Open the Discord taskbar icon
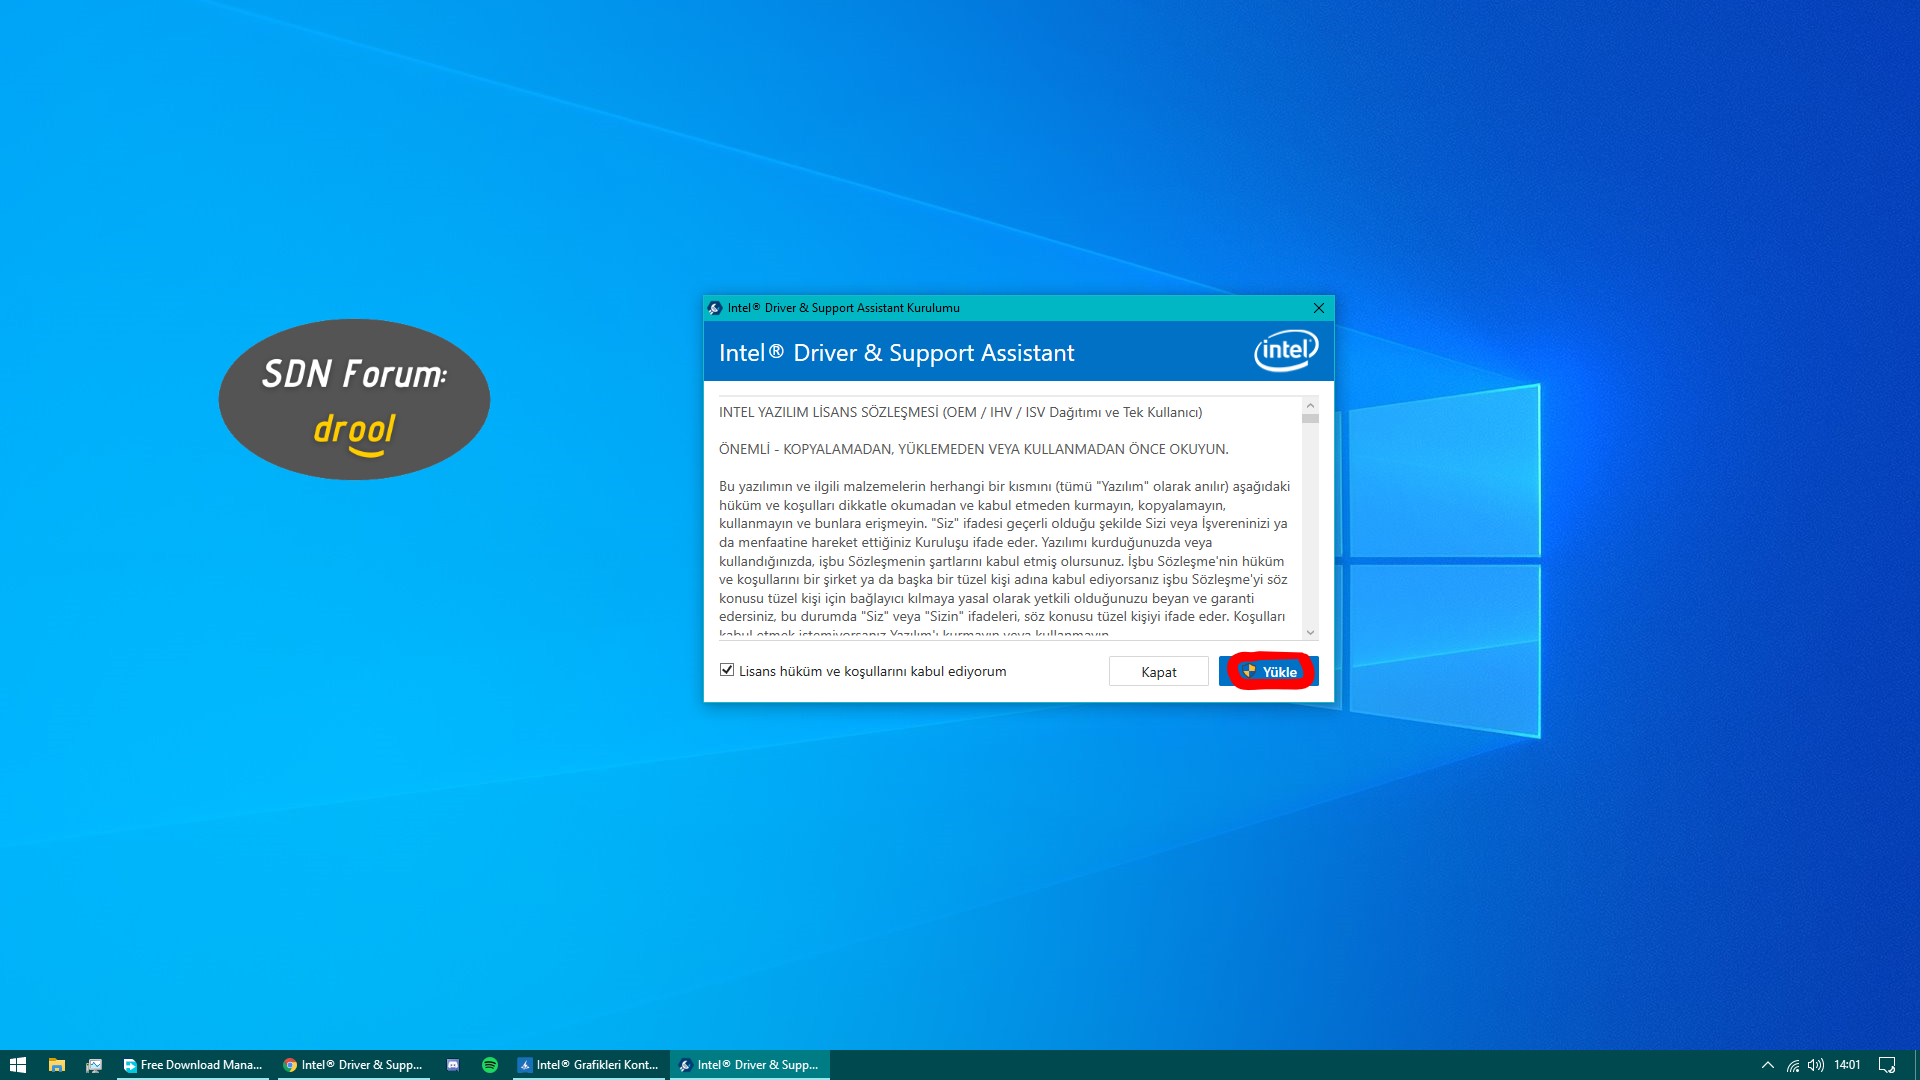This screenshot has width=1920, height=1080. 453,1065
